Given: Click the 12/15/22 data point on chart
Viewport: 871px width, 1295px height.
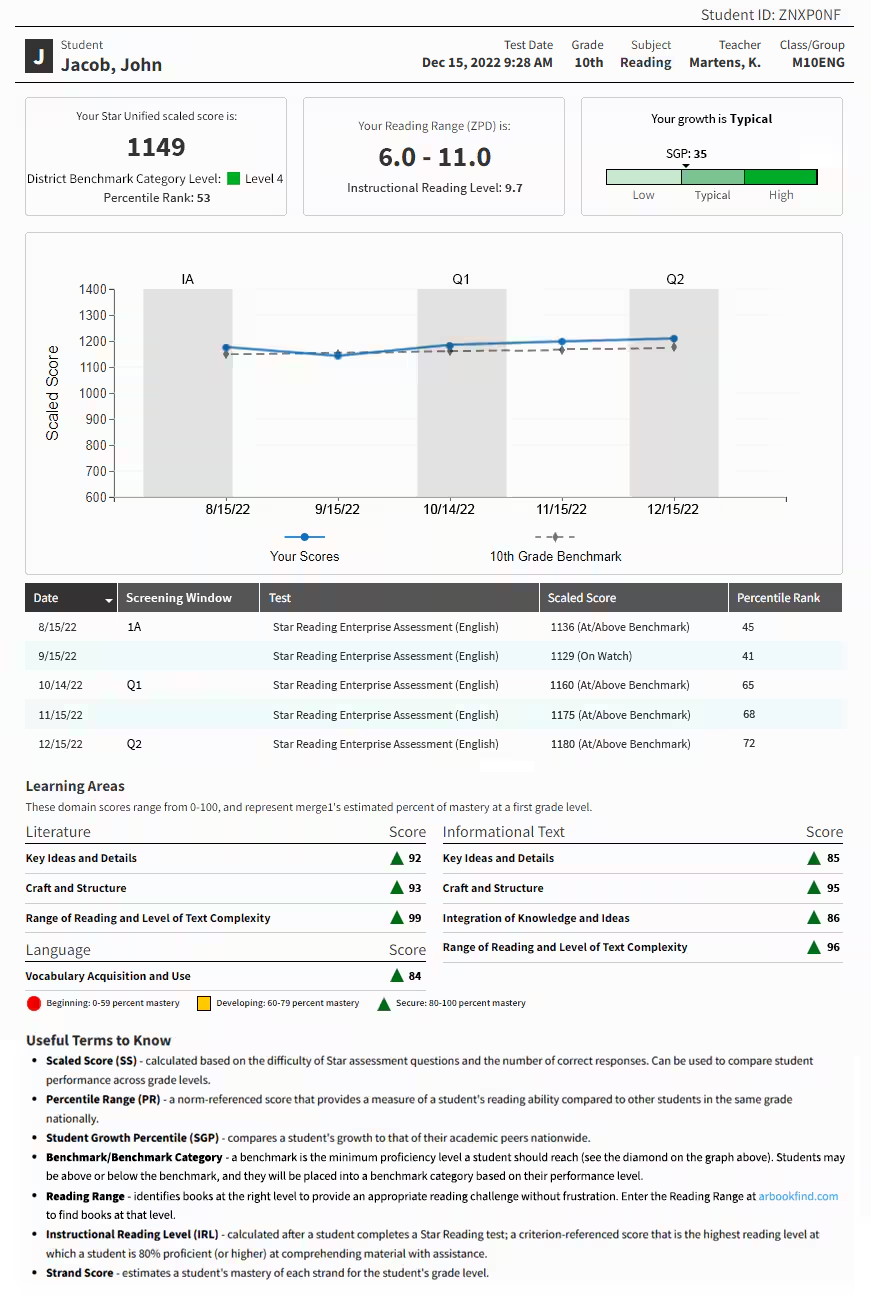Looking at the screenshot, I should point(674,339).
